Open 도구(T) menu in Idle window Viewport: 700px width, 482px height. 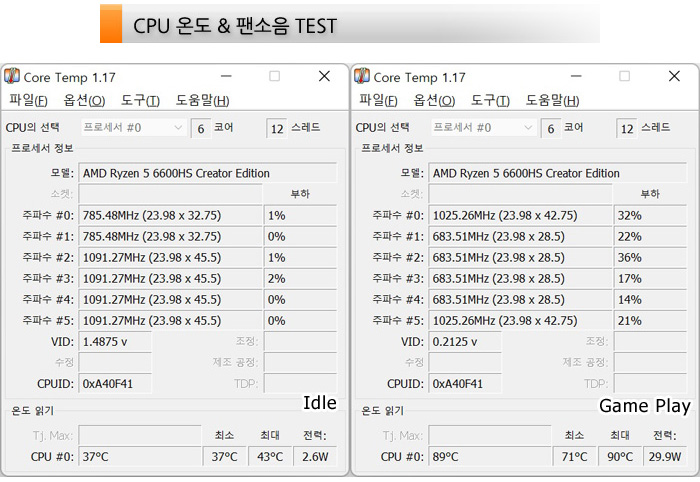[x=140, y=100]
